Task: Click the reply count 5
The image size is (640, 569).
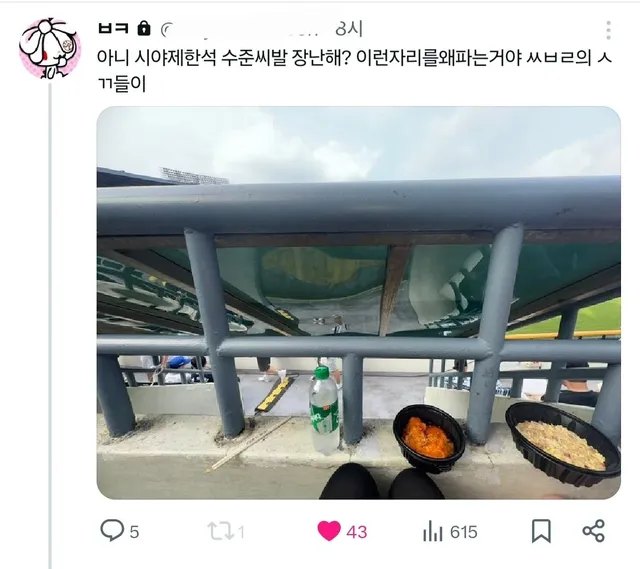Action: click(x=135, y=532)
